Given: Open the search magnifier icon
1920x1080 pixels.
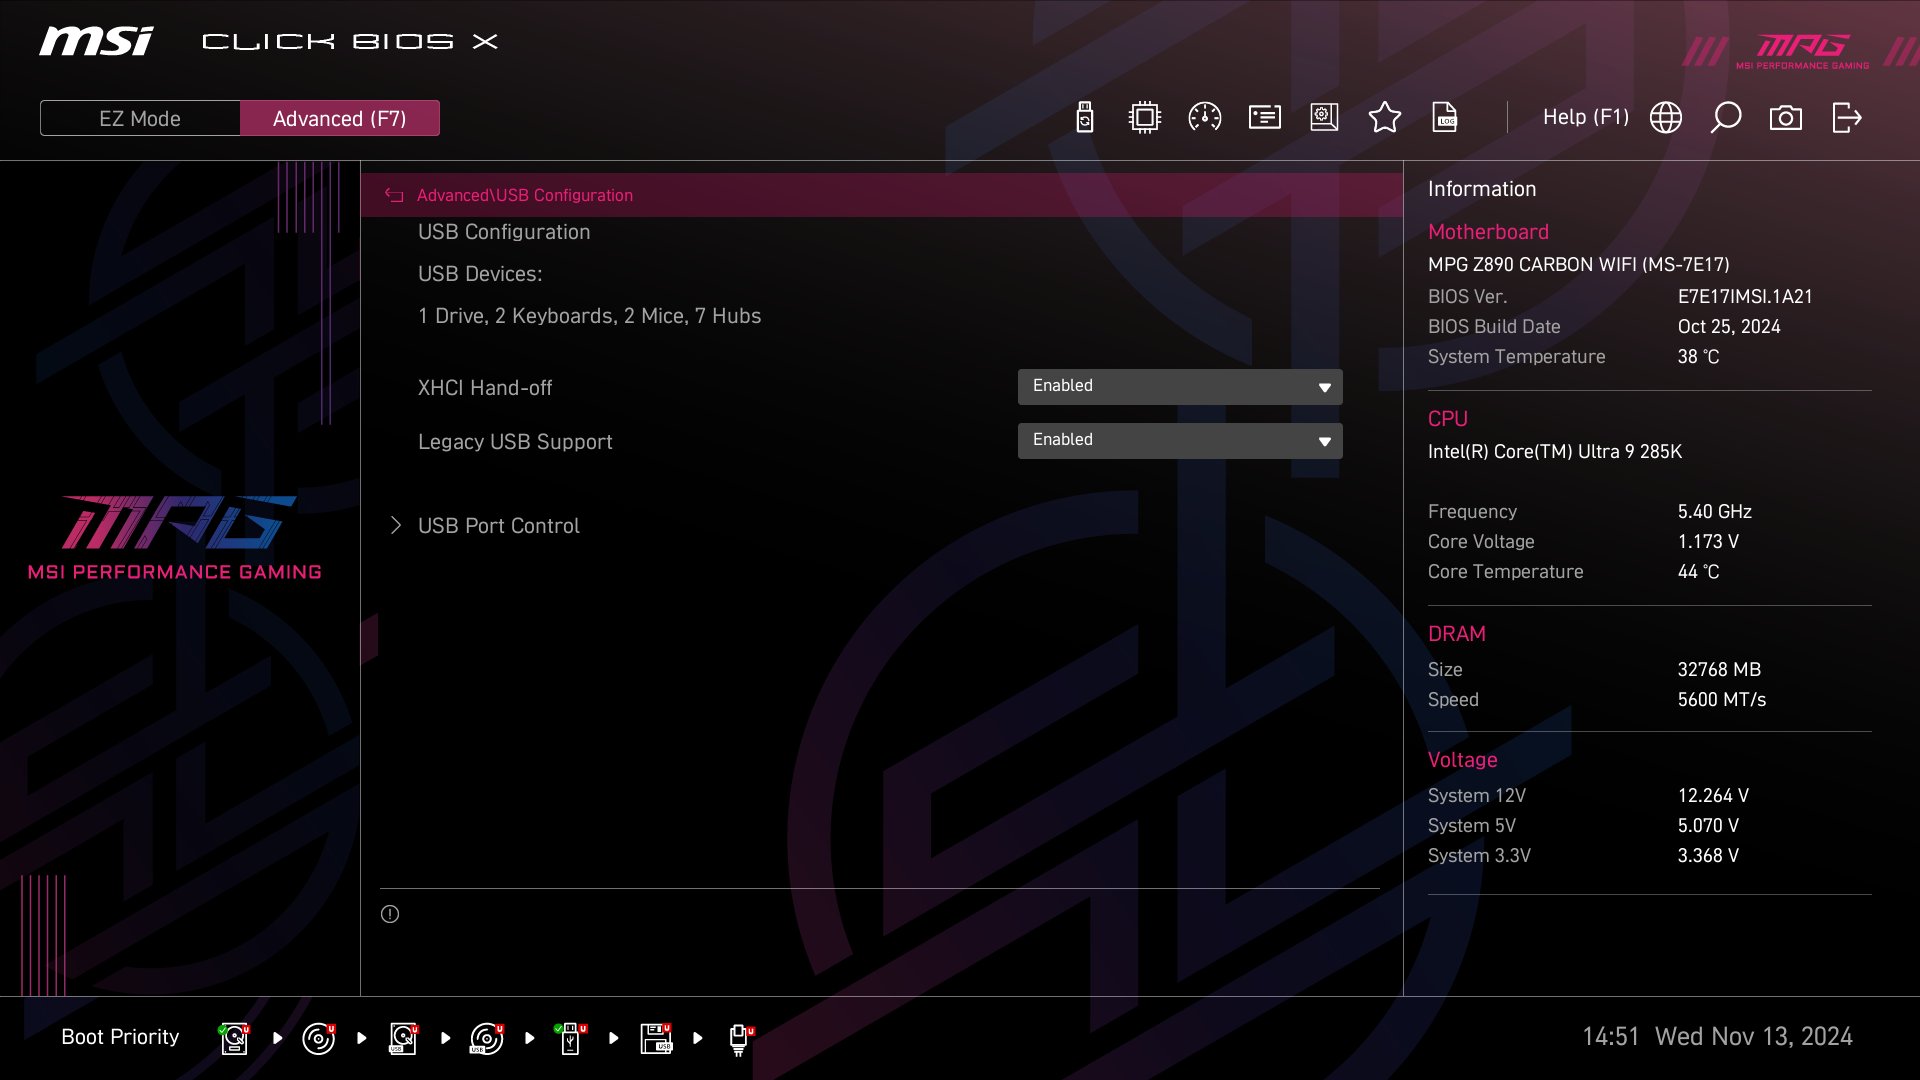Looking at the screenshot, I should click(x=1726, y=118).
